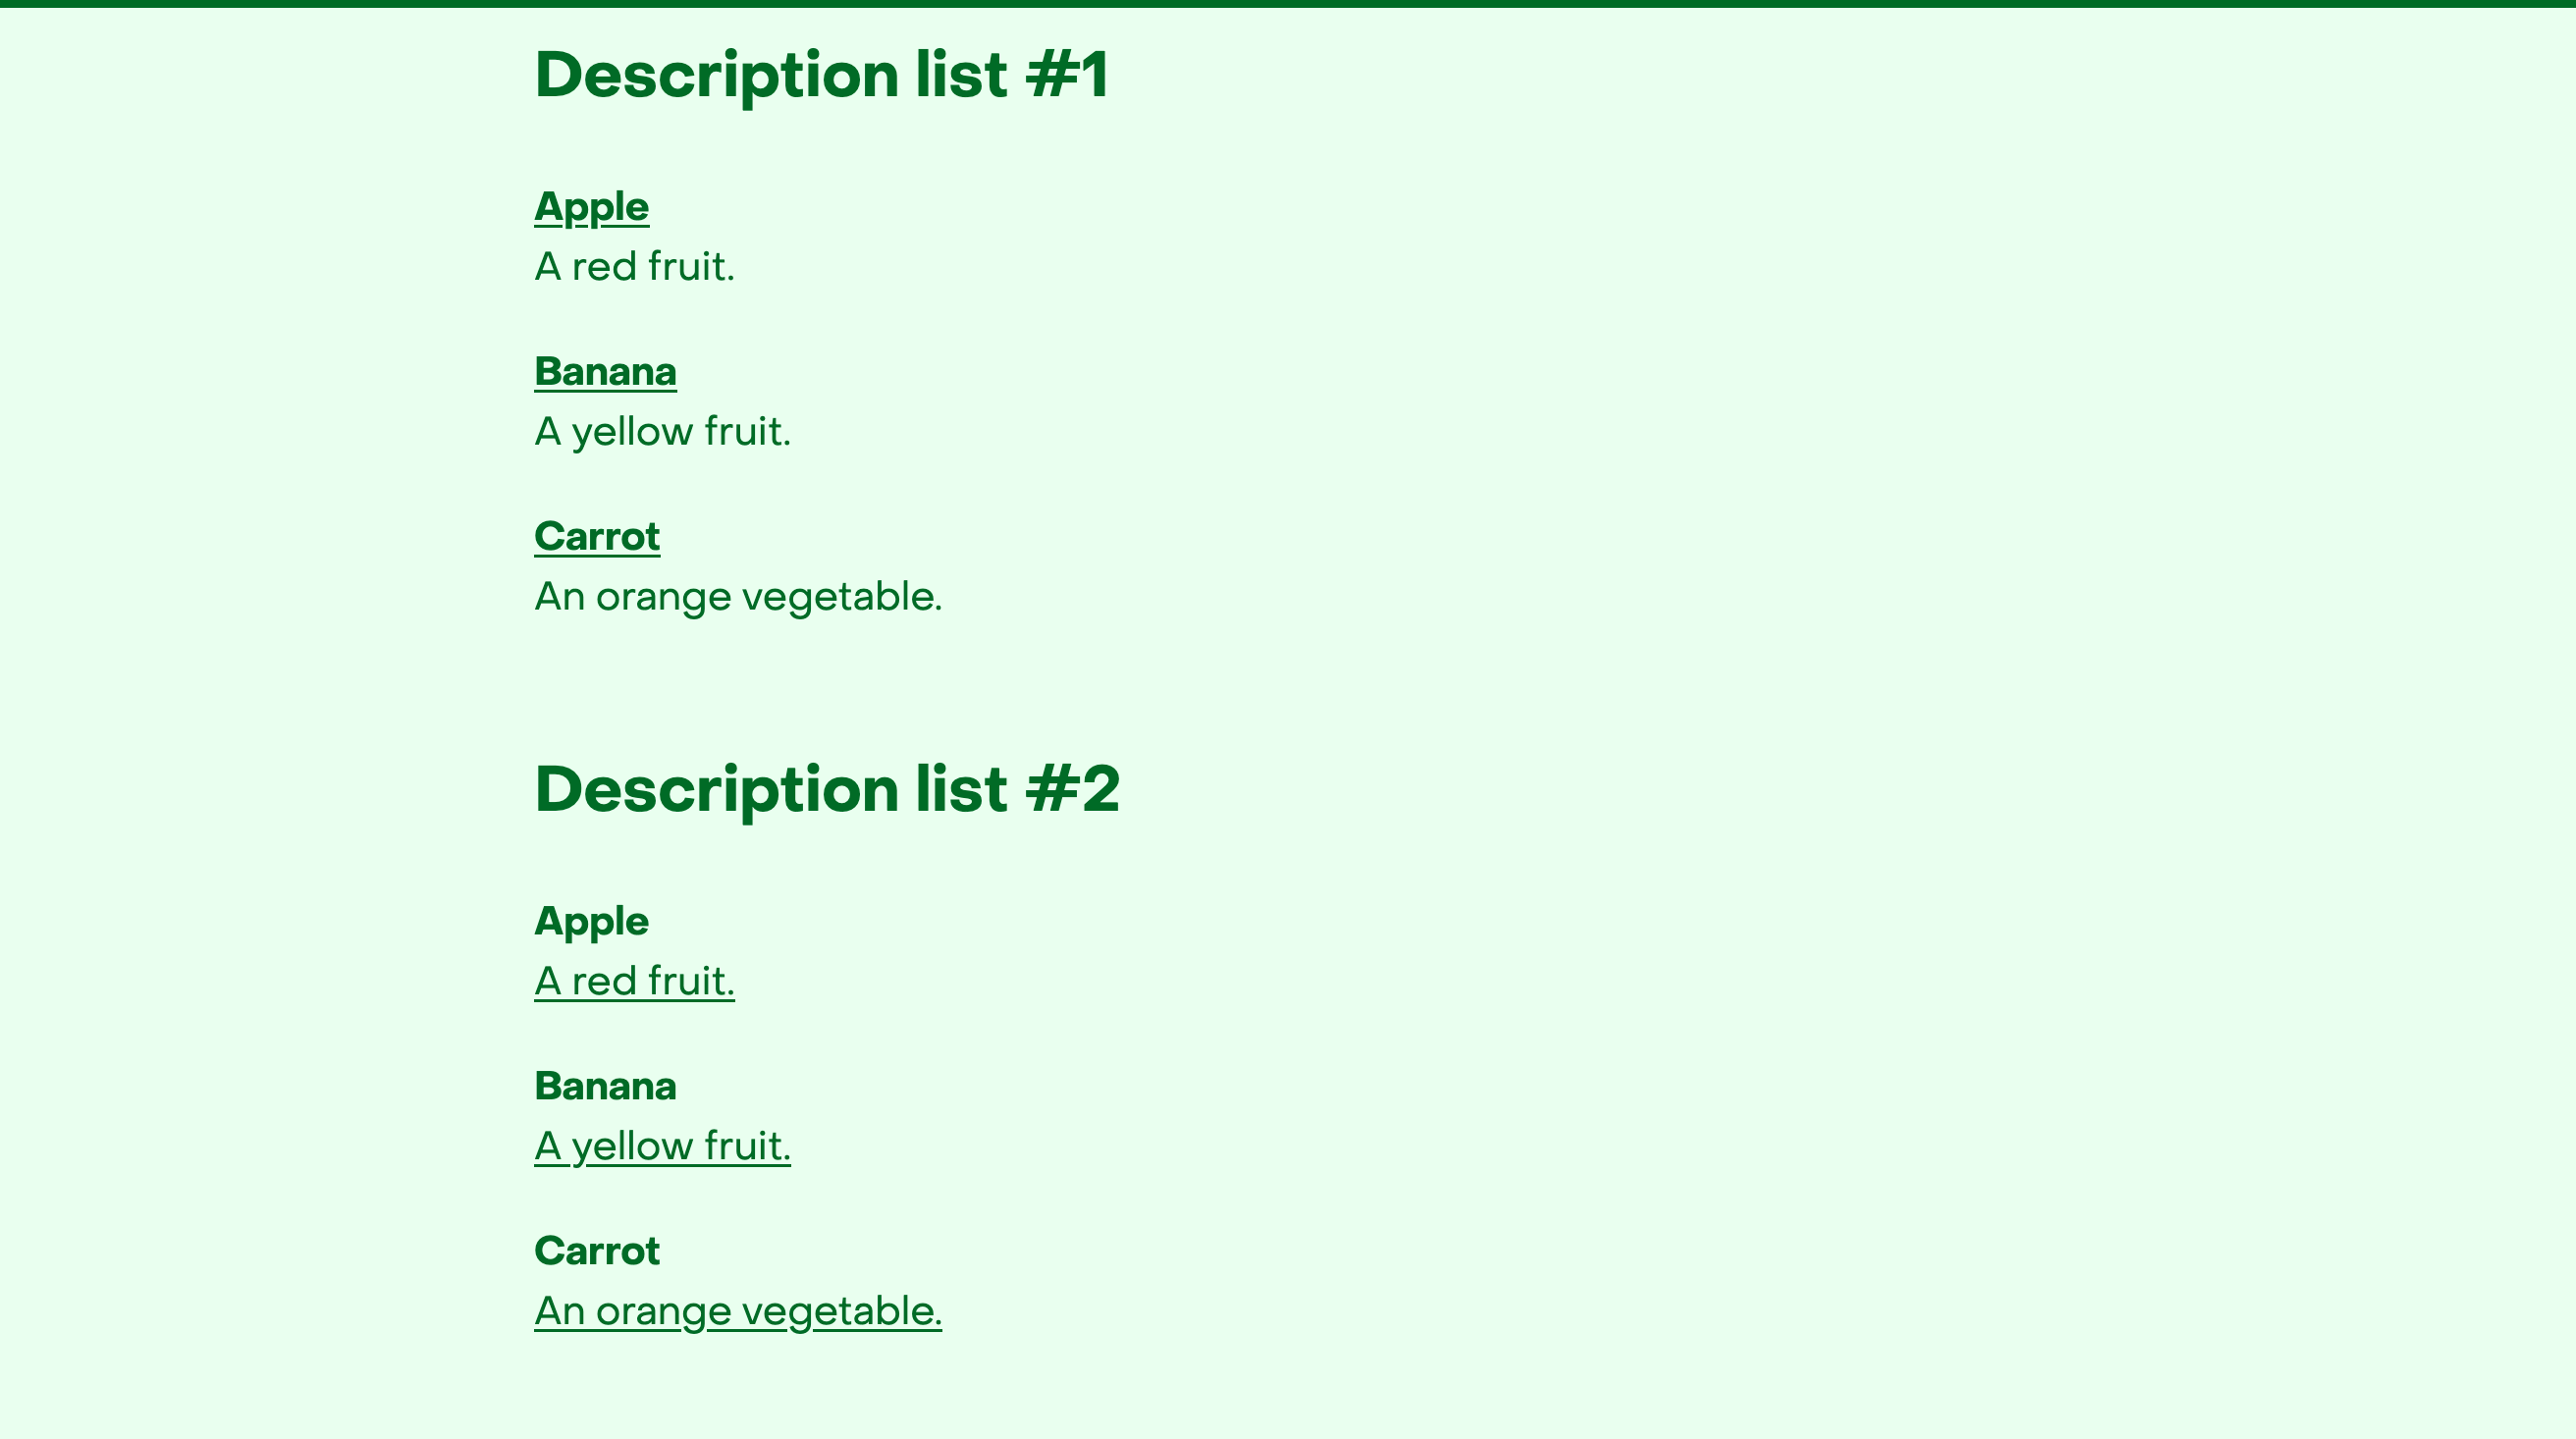Click plain "An orange vegetable." text
The width and height of the screenshot is (2576, 1439).
tap(738, 598)
